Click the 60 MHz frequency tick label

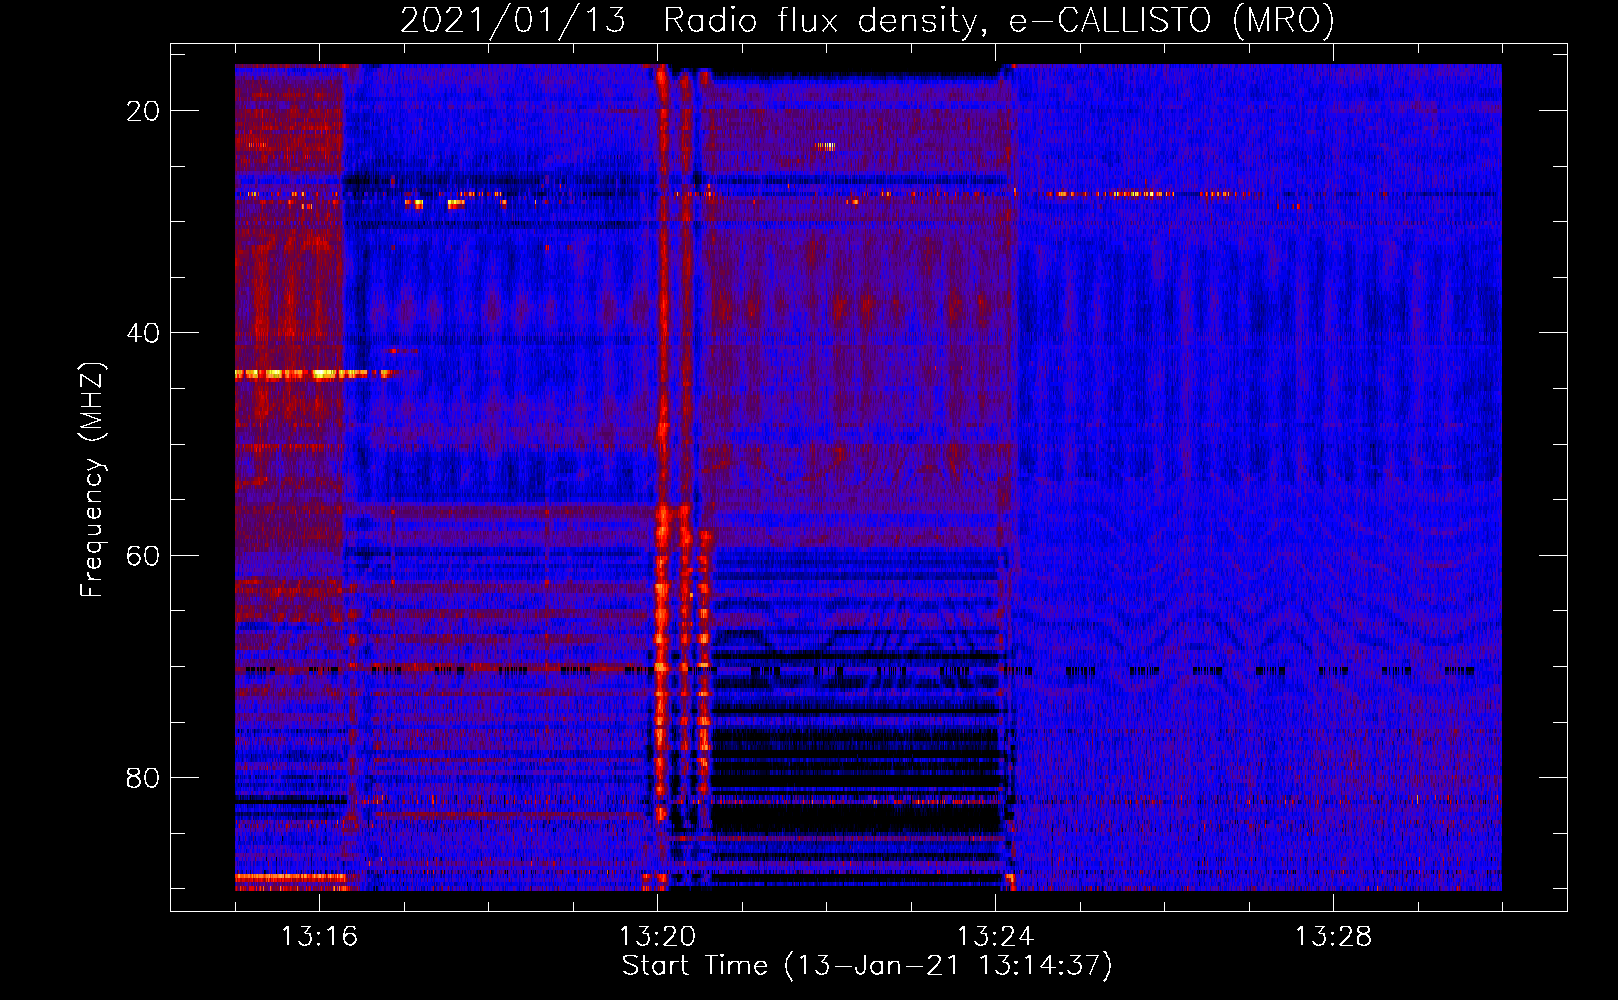(143, 555)
